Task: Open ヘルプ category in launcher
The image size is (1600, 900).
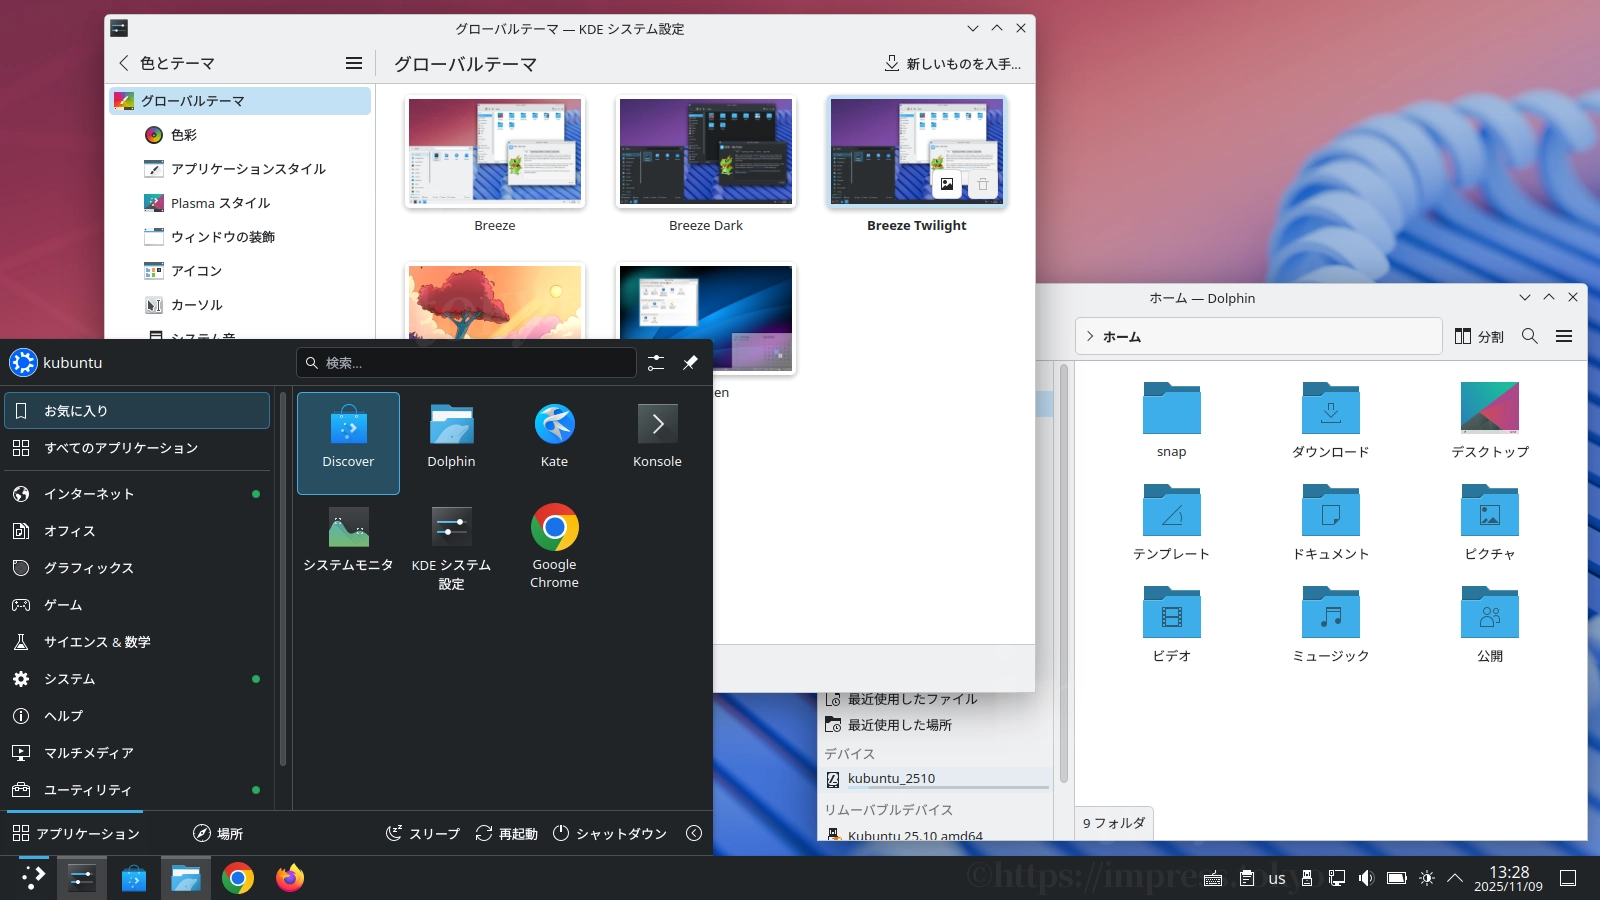Action: (137, 716)
